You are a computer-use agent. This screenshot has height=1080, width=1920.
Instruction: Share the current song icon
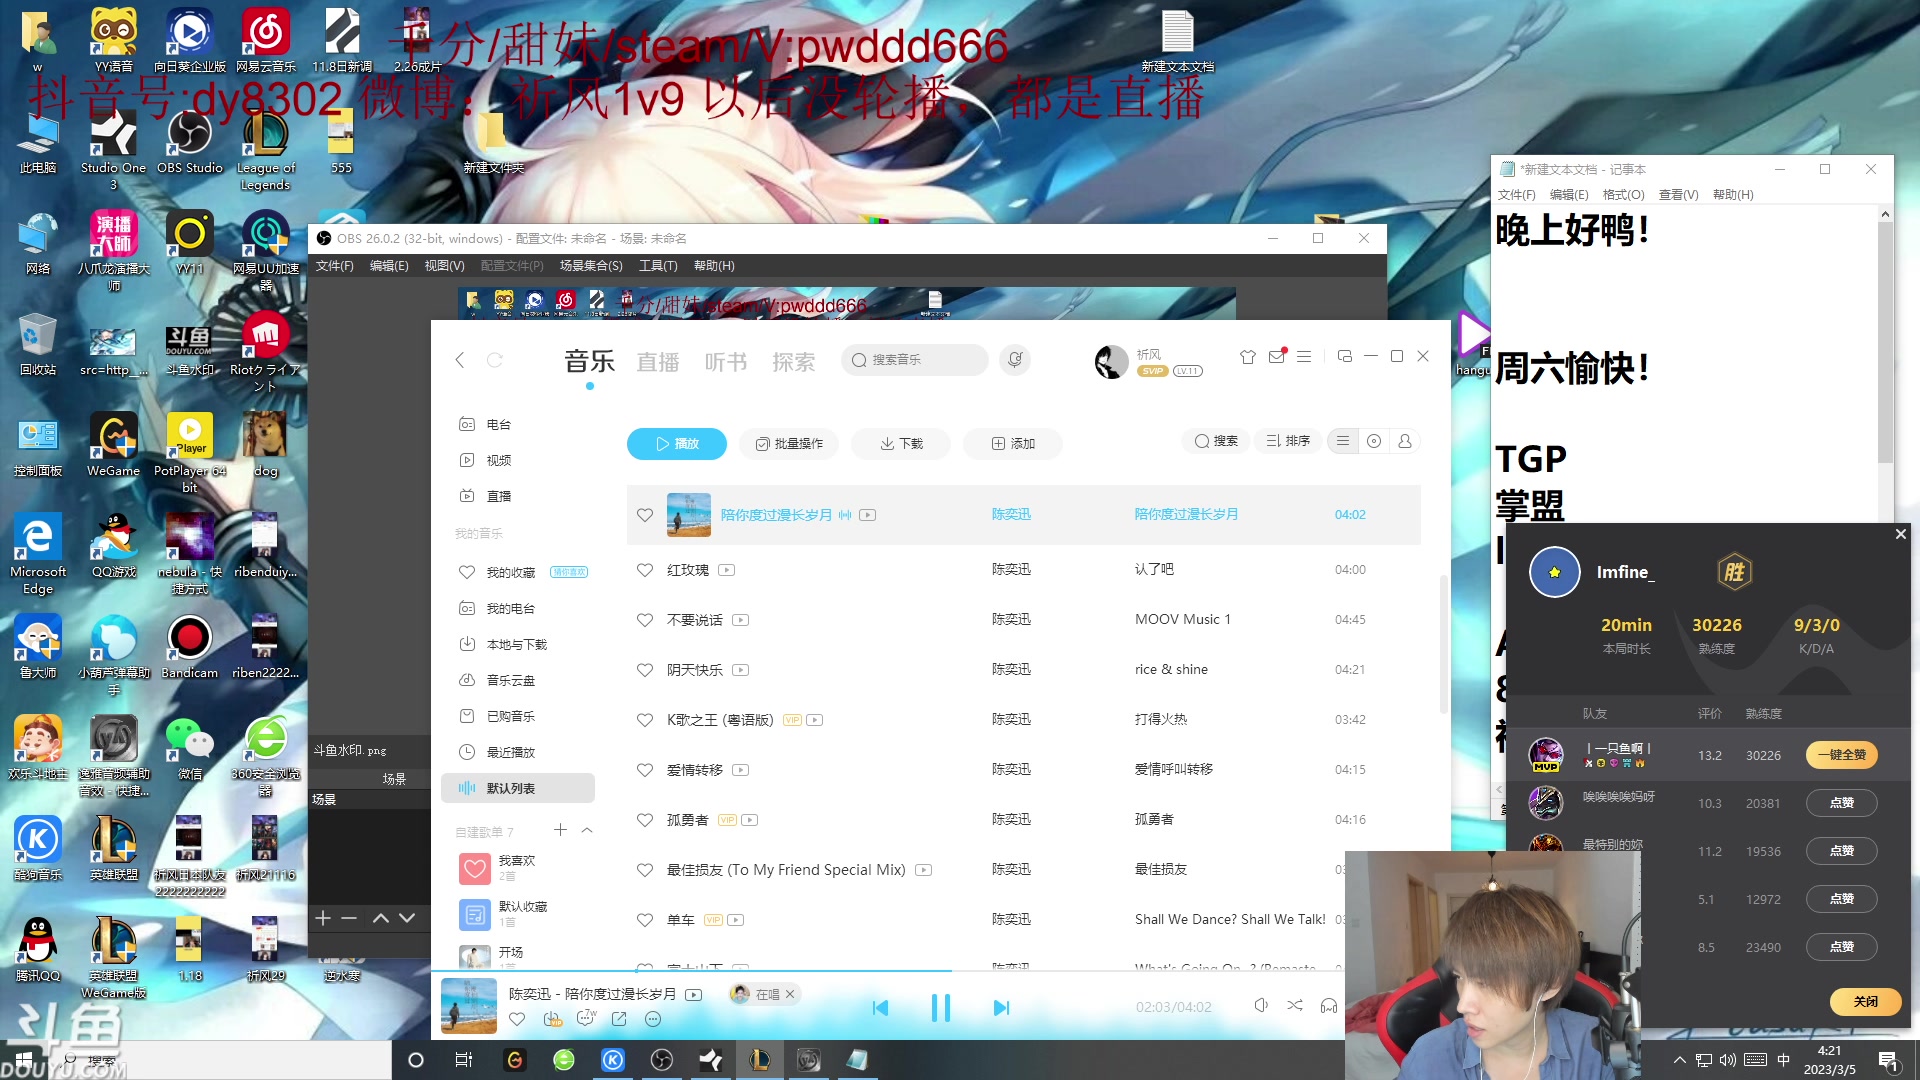(619, 1019)
